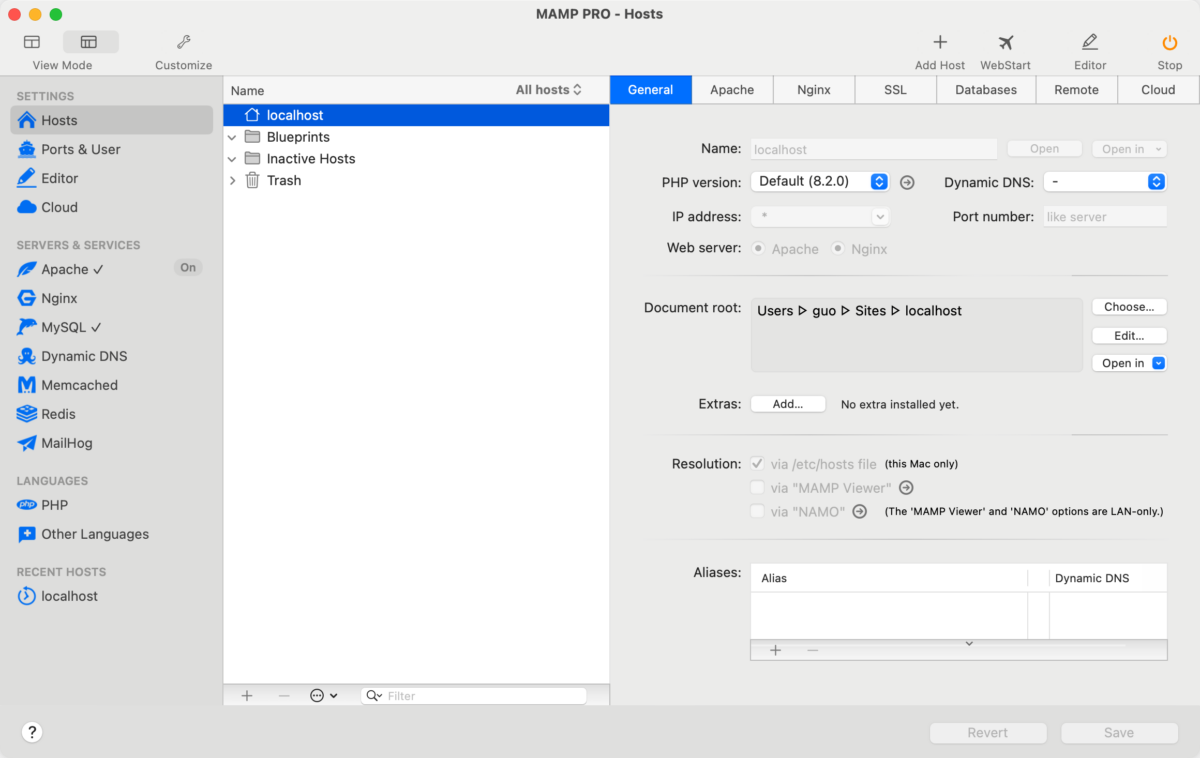Image resolution: width=1200 pixels, height=758 pixels.
Task: Select Nginx under Servers & Services
Action: [x=112, y=298]
